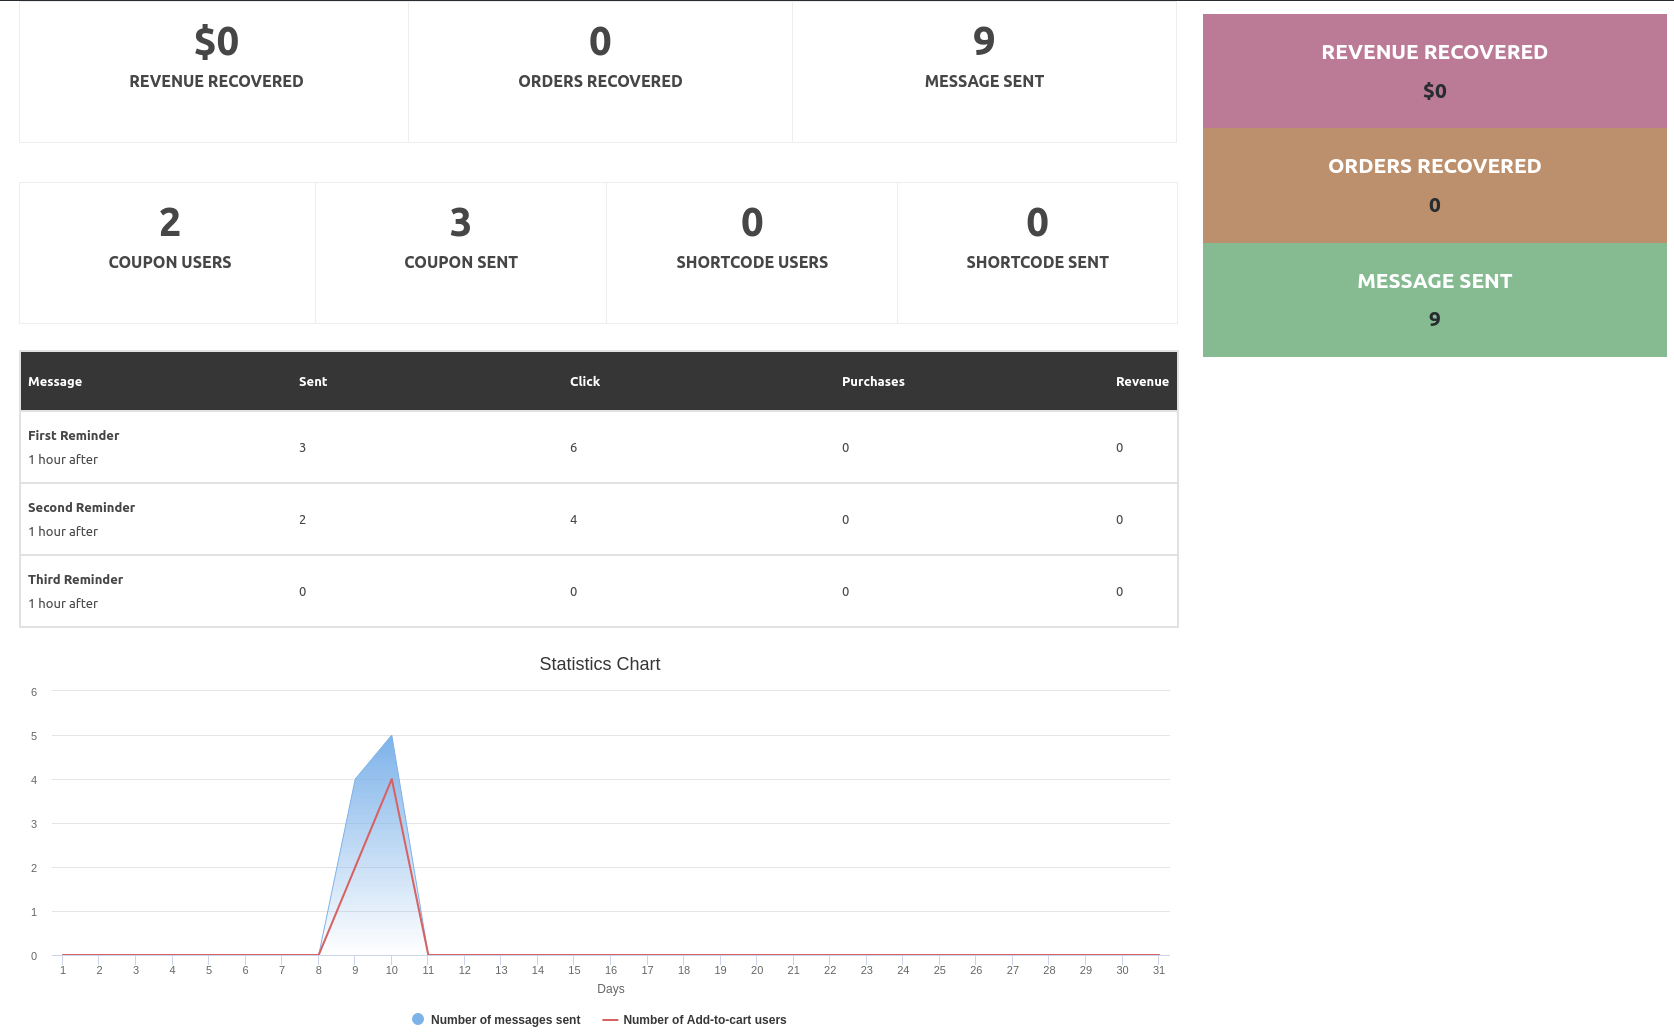
Task: Select the Third Reminder row title
Action: click(76, 580)
